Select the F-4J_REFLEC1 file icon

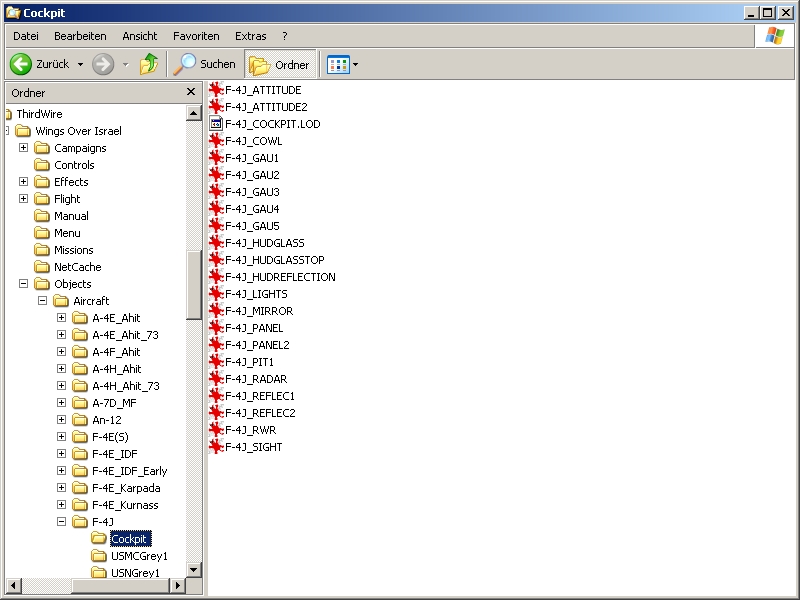pos(216,396)
